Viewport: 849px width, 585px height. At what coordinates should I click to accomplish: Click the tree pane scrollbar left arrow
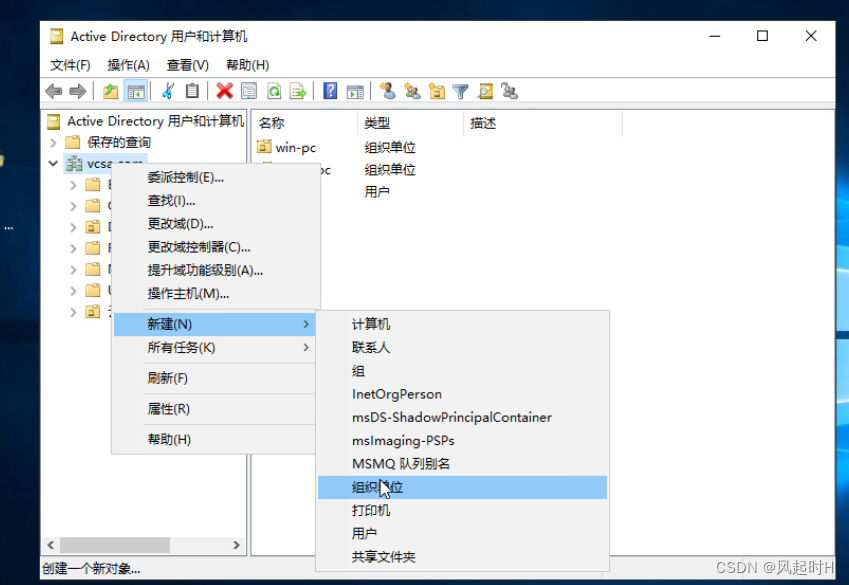coord(51,545)
